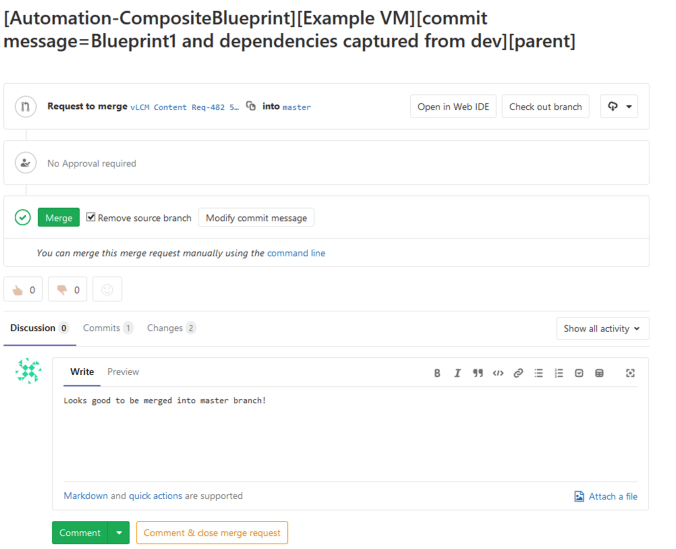Insert a bulleted list in comment

coord(539,373)
